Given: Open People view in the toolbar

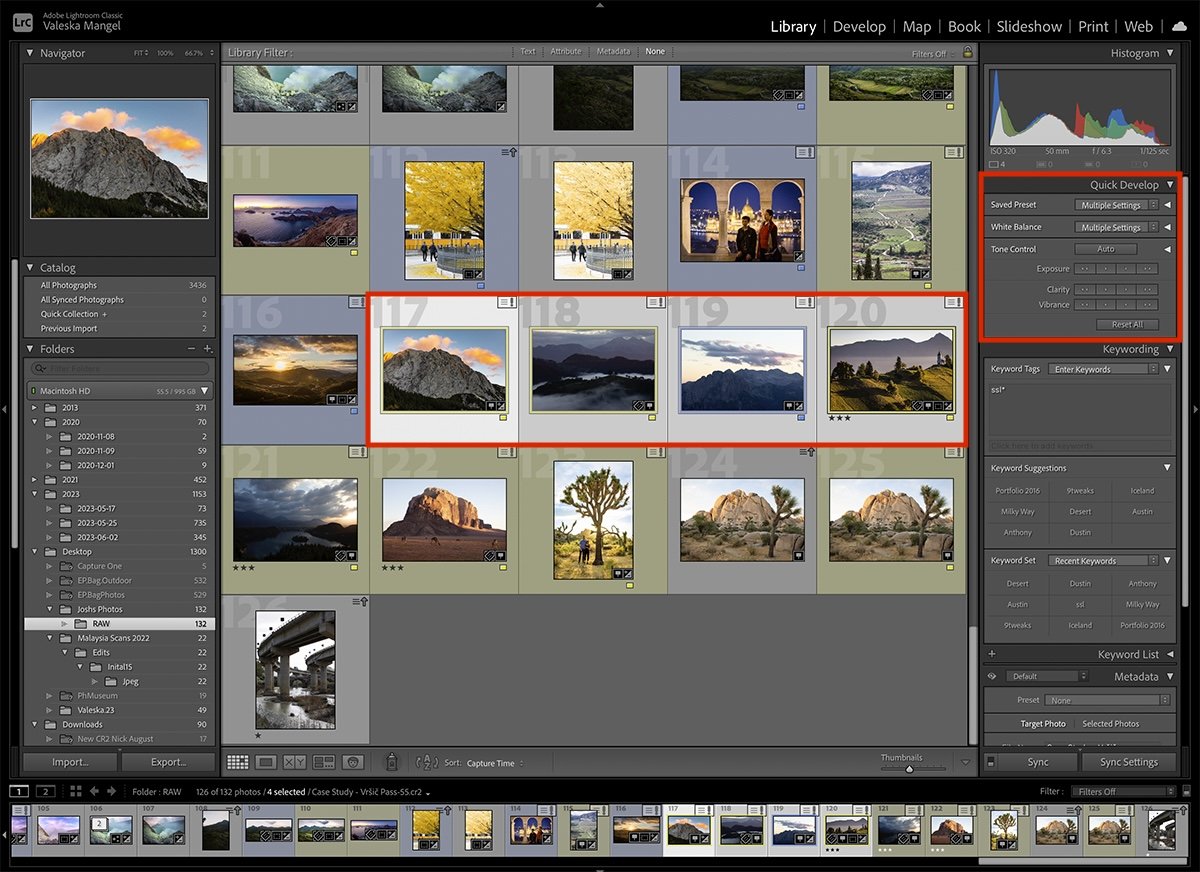Looking at the screenshot, I should coord(352,761).
